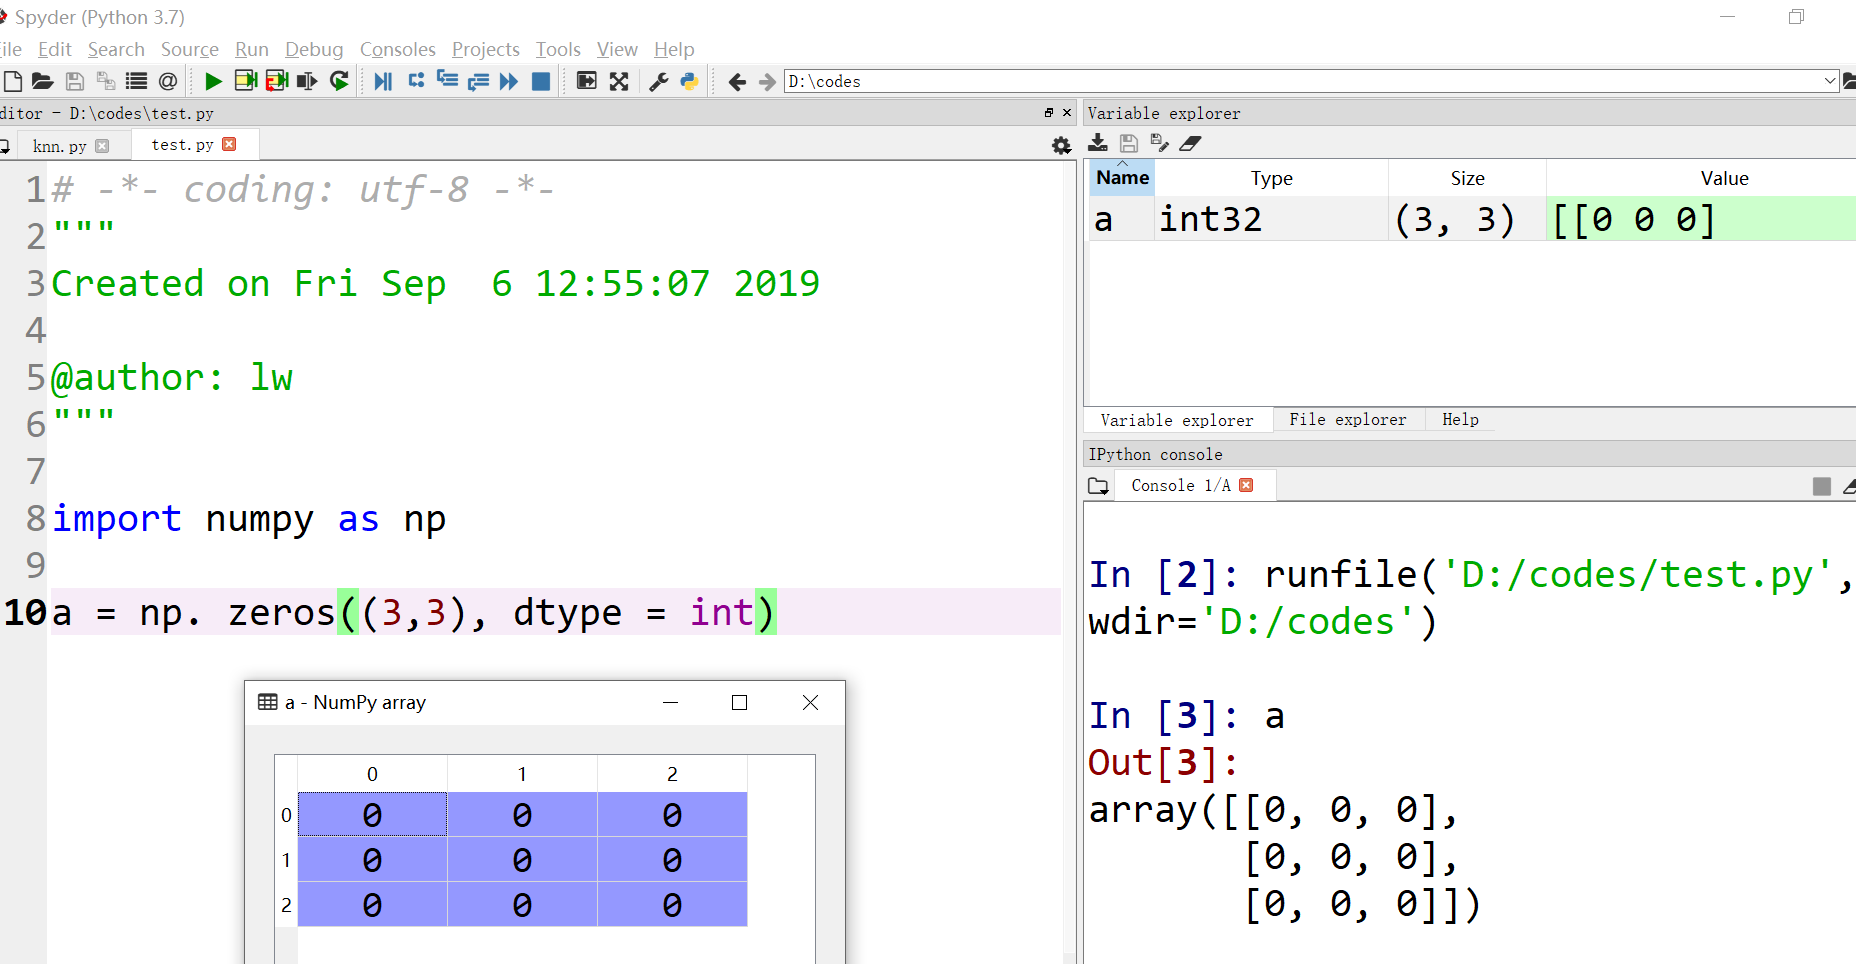Open the PYTHONPATH manager Python icon

pos(689,81)
